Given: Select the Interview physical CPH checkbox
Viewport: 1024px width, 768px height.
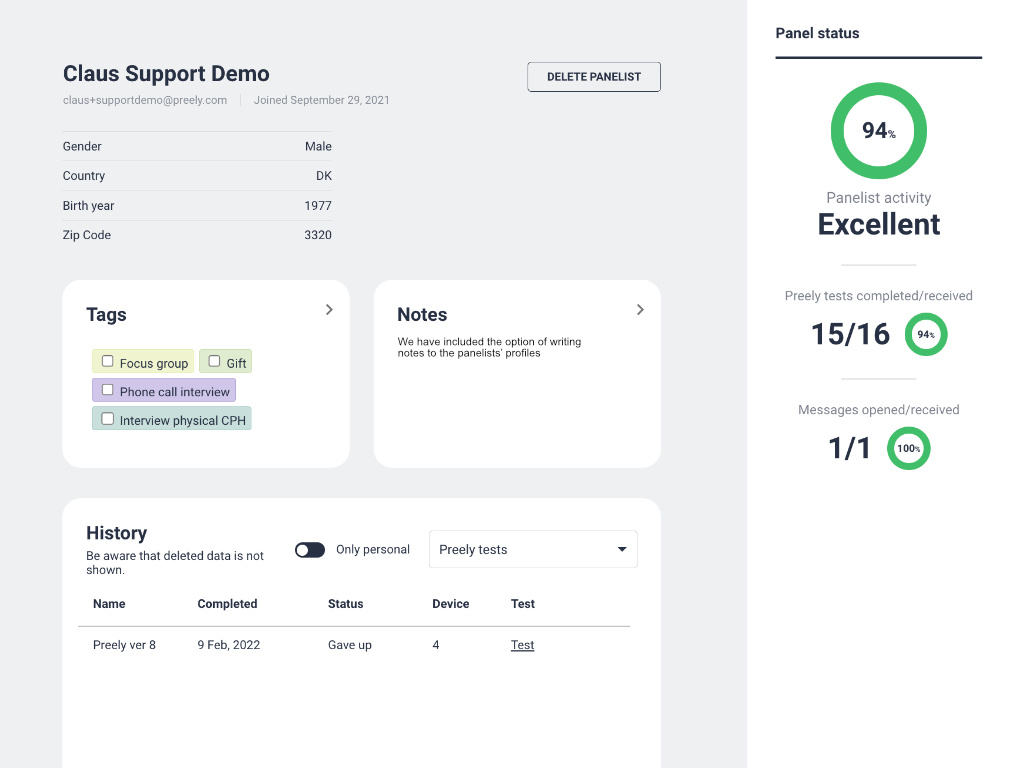Looking at the screenshot, I should coord(108,419).
